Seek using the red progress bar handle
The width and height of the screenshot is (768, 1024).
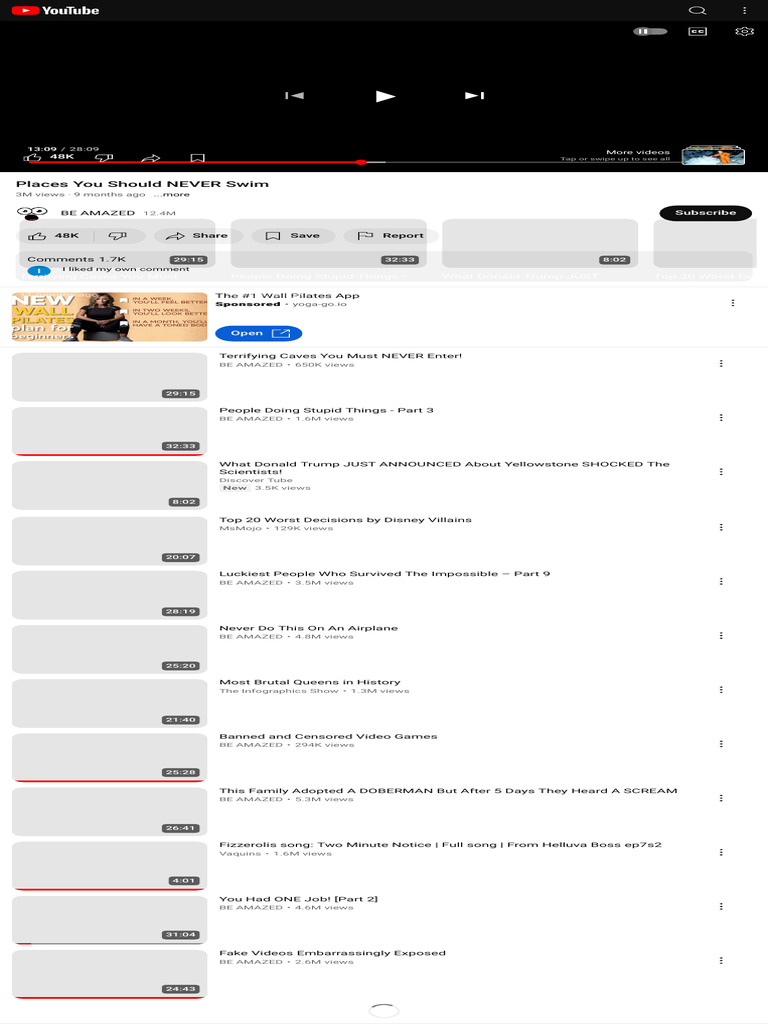[360, 162]
